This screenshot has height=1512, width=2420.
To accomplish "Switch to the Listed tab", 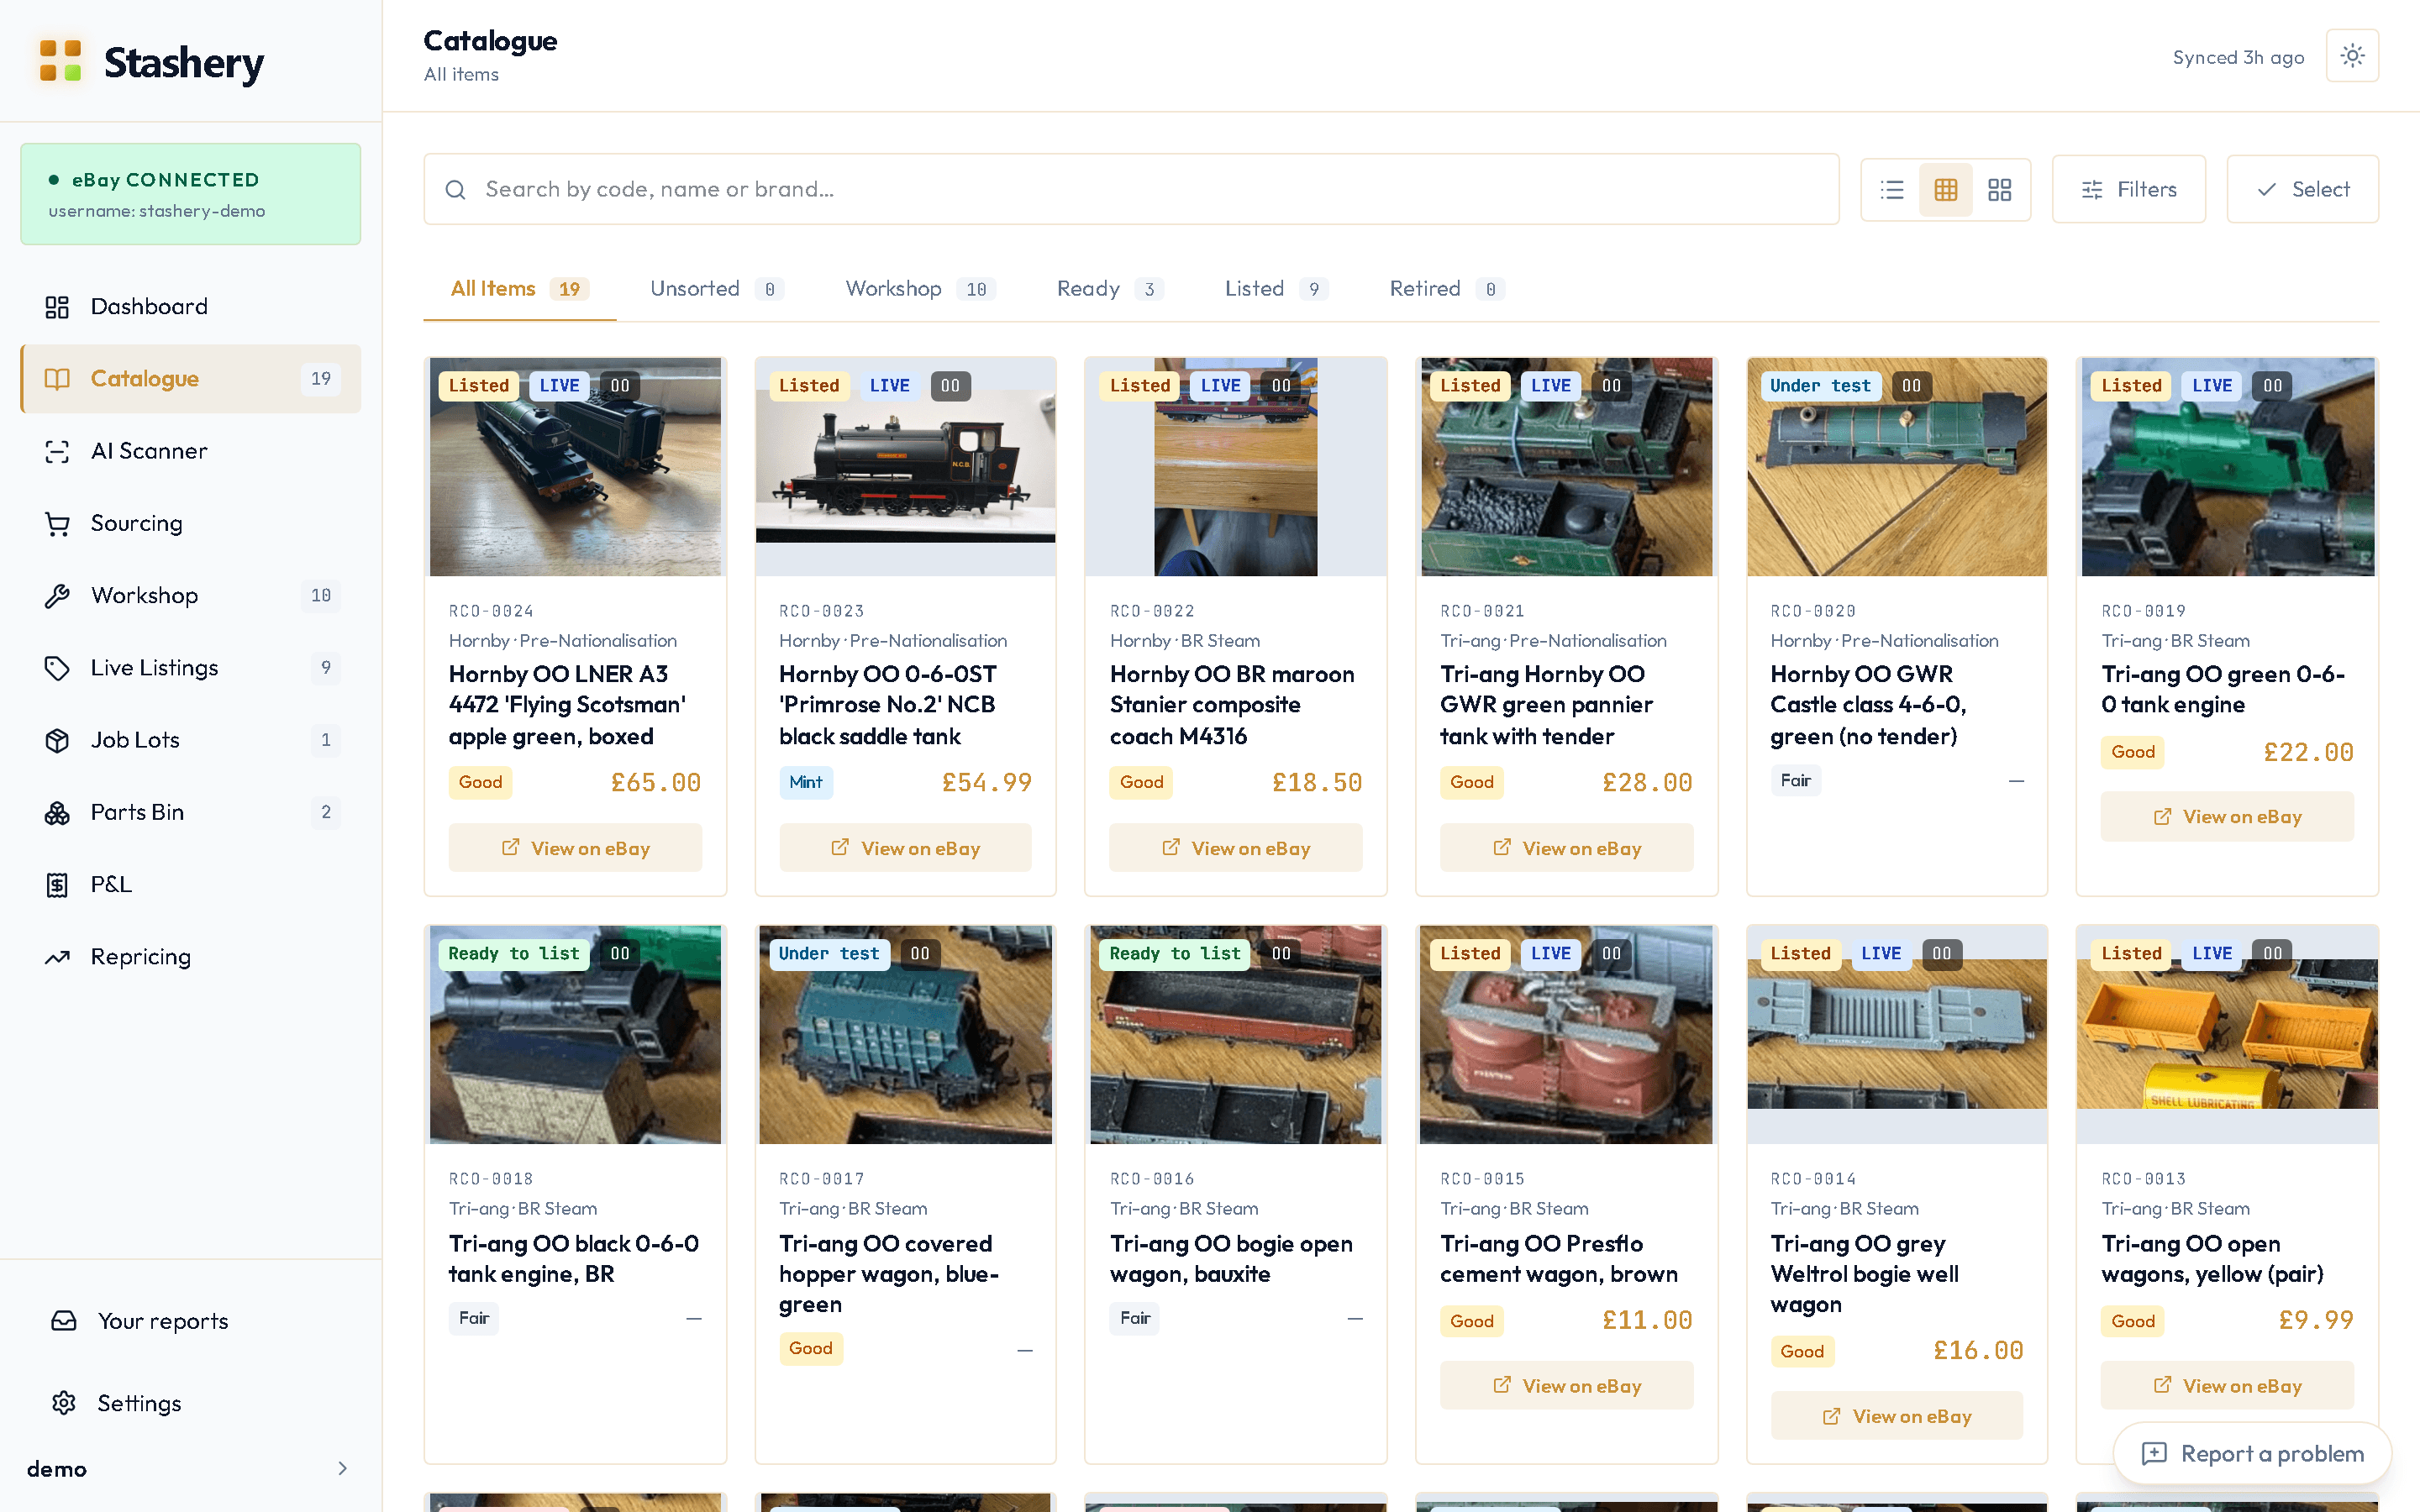I will point(1276,289).
